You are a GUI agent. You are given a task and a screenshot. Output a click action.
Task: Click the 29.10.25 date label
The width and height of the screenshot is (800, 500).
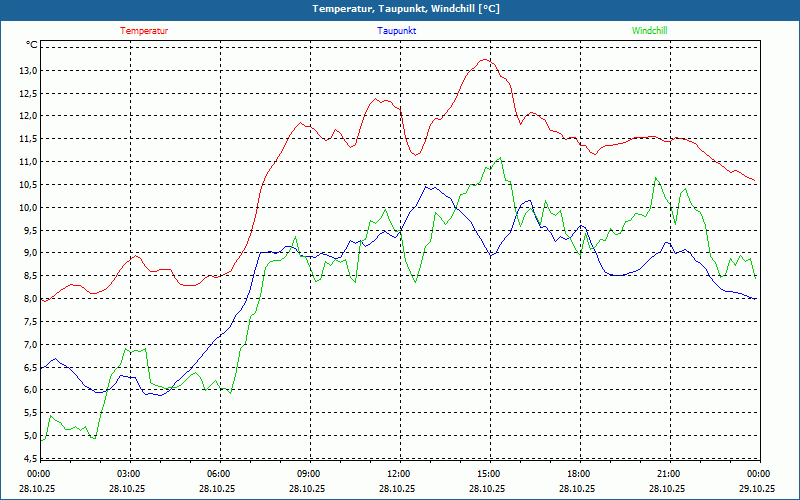758,489
